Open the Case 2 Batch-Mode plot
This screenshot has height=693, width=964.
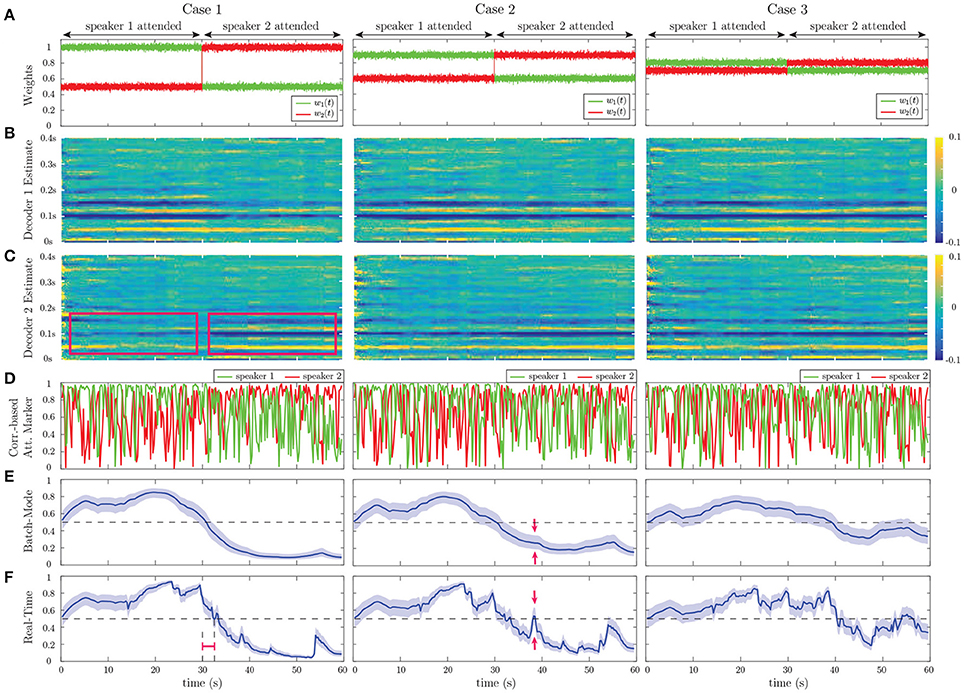(494, 521)
